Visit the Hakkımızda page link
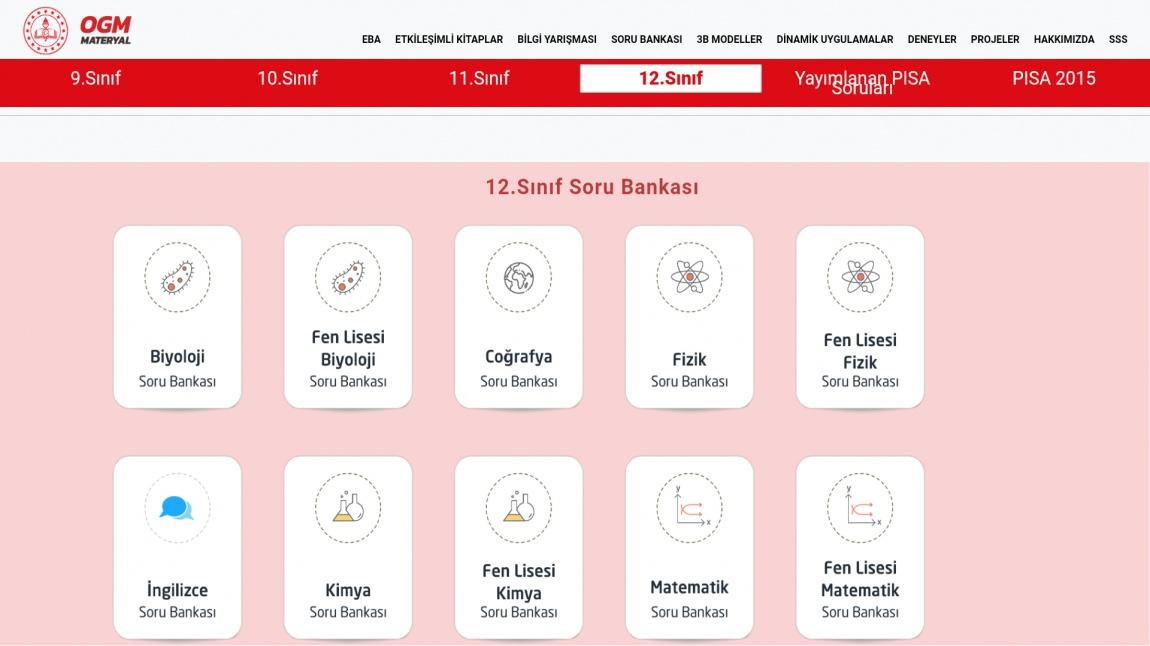This screenshot has height=646, width=1150. (x=1064, y=40)
